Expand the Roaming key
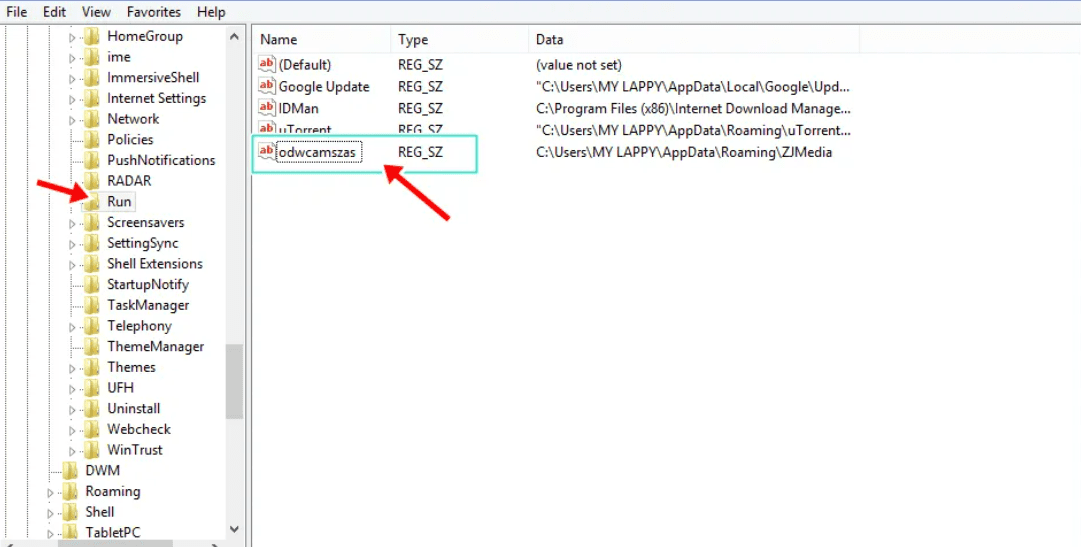Screen dimensions: 1081x547 (50, 493)
